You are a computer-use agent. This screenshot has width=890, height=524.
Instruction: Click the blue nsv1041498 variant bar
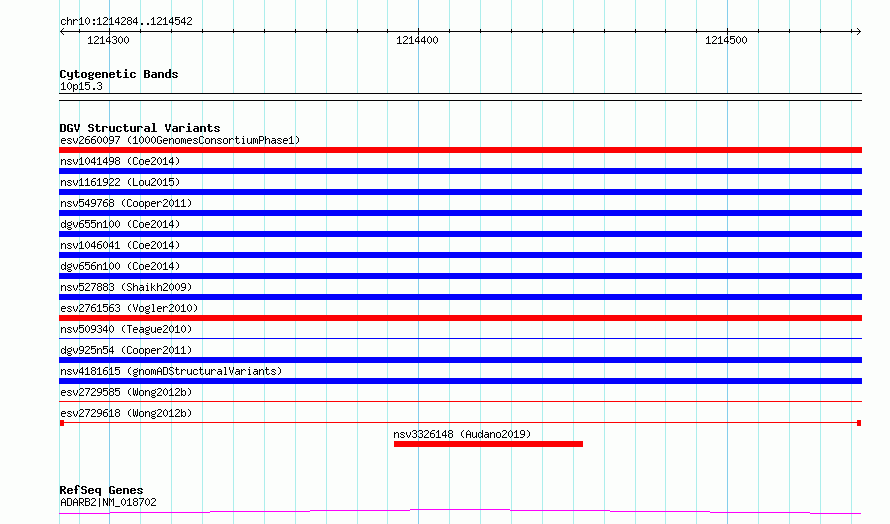(x=460, y=171)
